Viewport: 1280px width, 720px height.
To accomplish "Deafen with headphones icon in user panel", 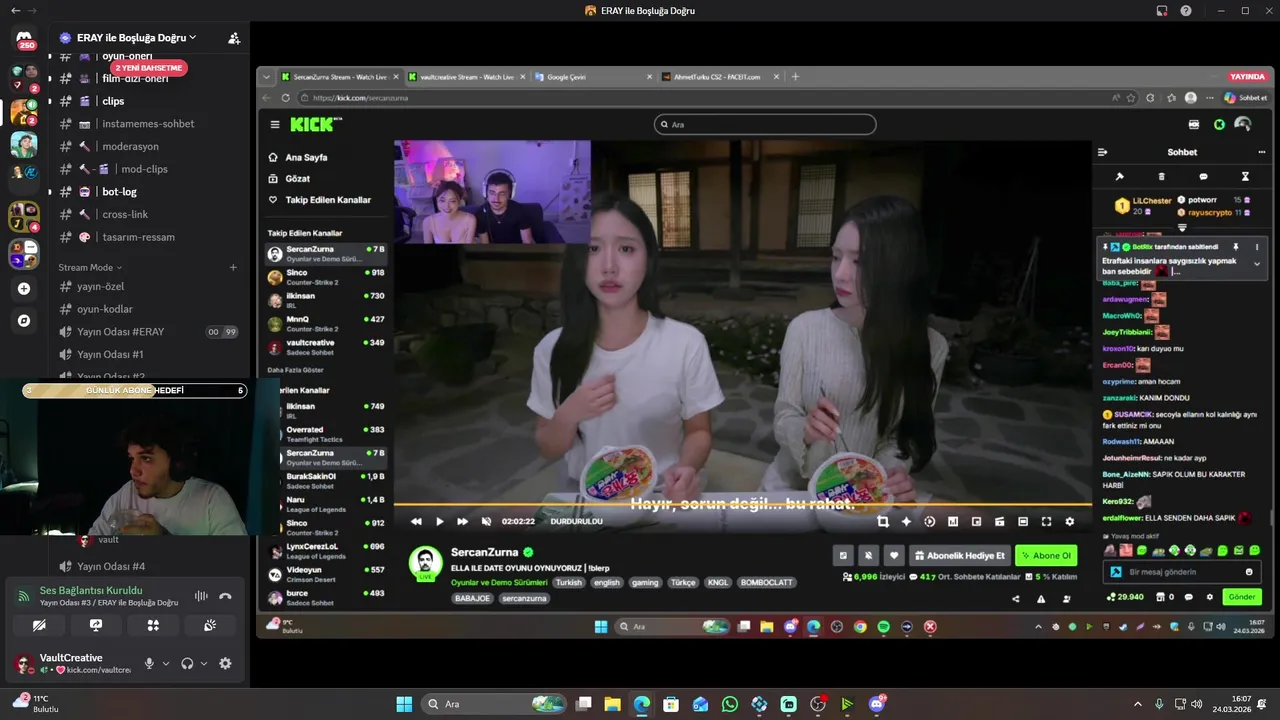I will click(187, 663).
